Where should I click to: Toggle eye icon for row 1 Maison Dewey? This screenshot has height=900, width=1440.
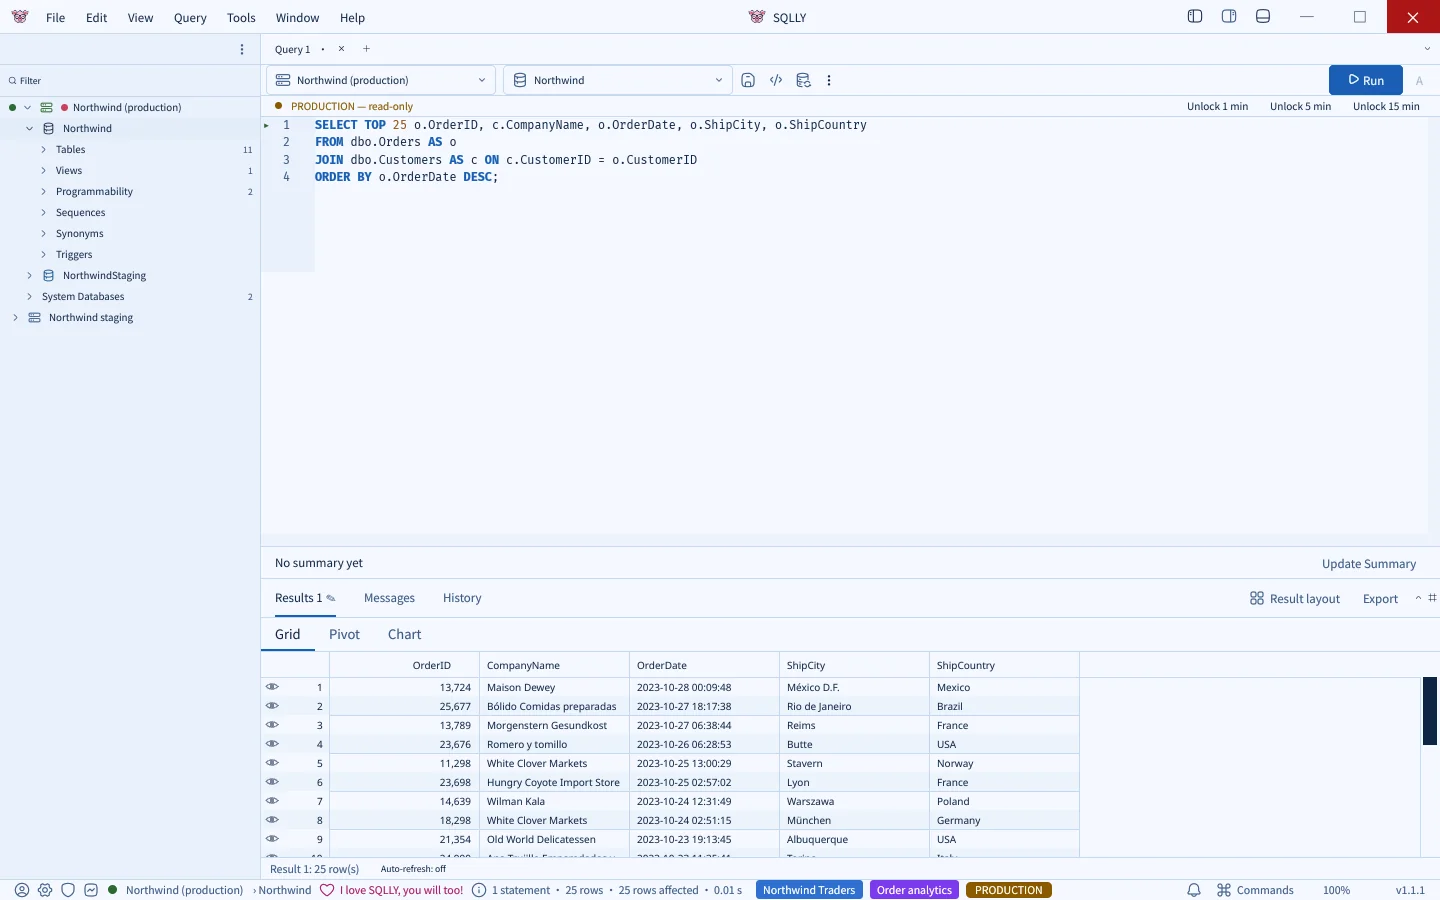(x=272, y=687)
